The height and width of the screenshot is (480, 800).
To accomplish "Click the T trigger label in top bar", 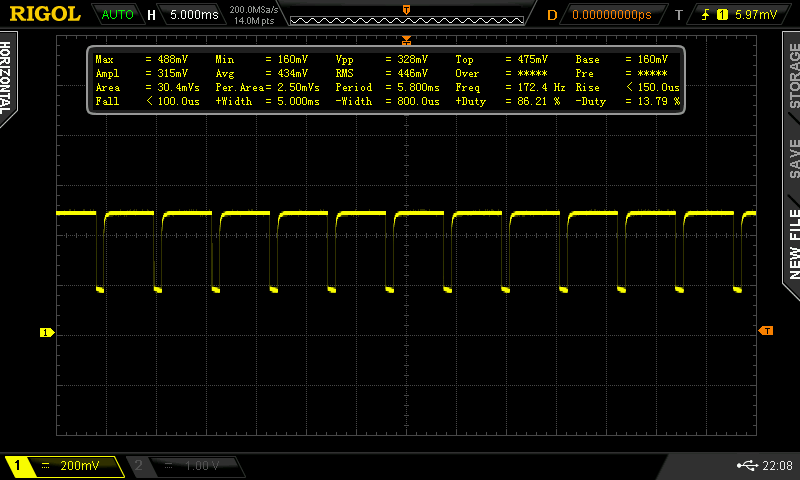I will pos(679,15).
